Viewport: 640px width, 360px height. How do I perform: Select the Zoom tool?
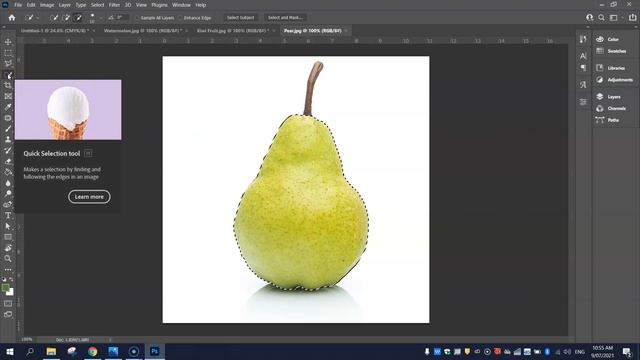(x=8, y=258)
